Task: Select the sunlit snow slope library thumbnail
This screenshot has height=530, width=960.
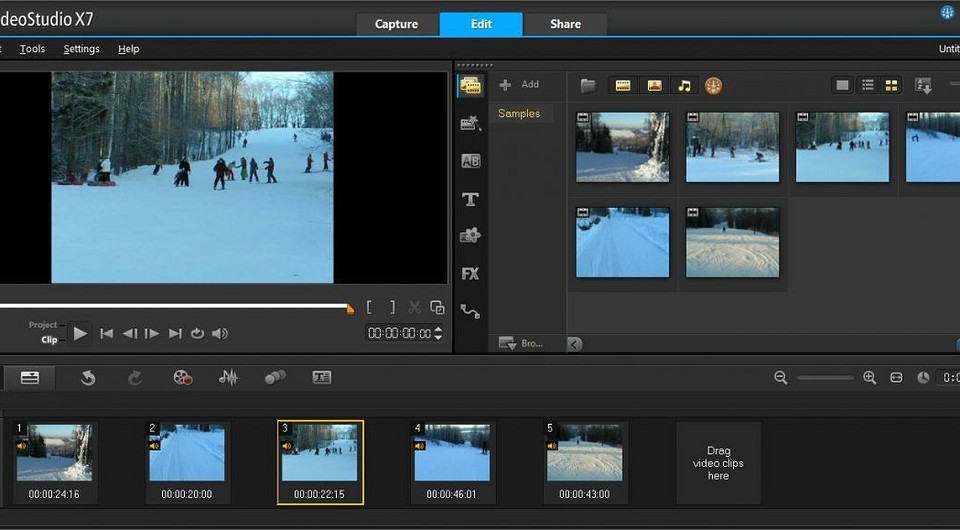Action: coord(732,242)
